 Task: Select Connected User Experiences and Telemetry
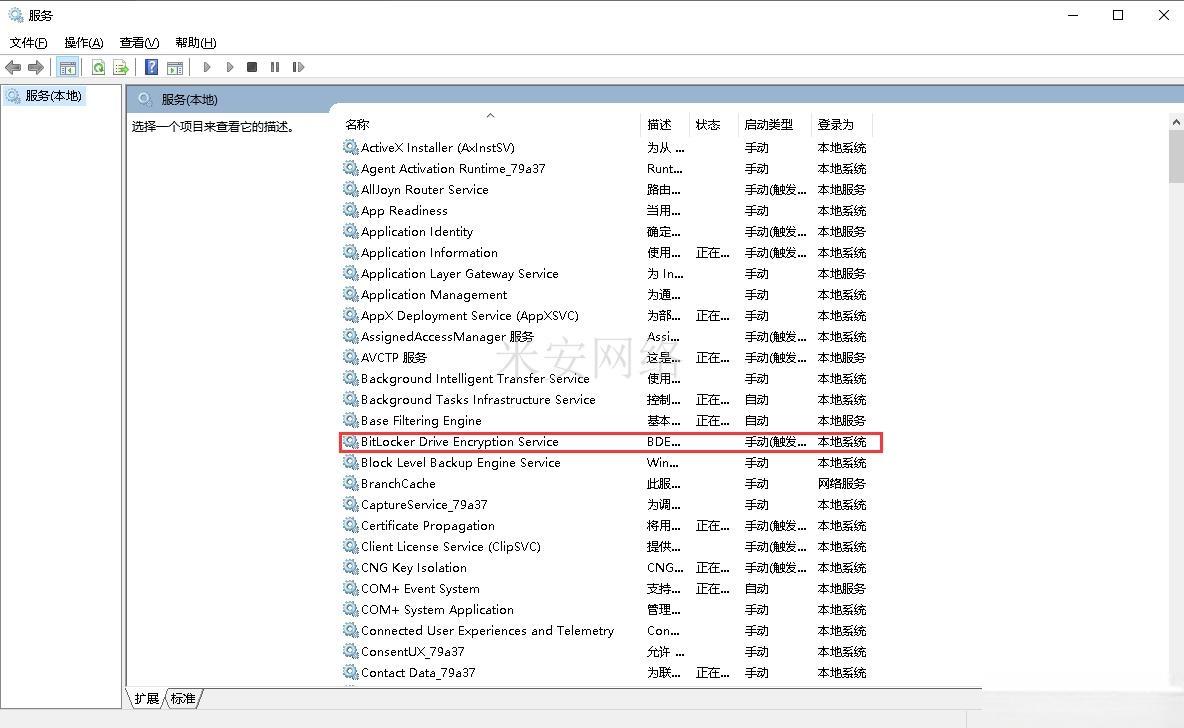pos(487,631)
